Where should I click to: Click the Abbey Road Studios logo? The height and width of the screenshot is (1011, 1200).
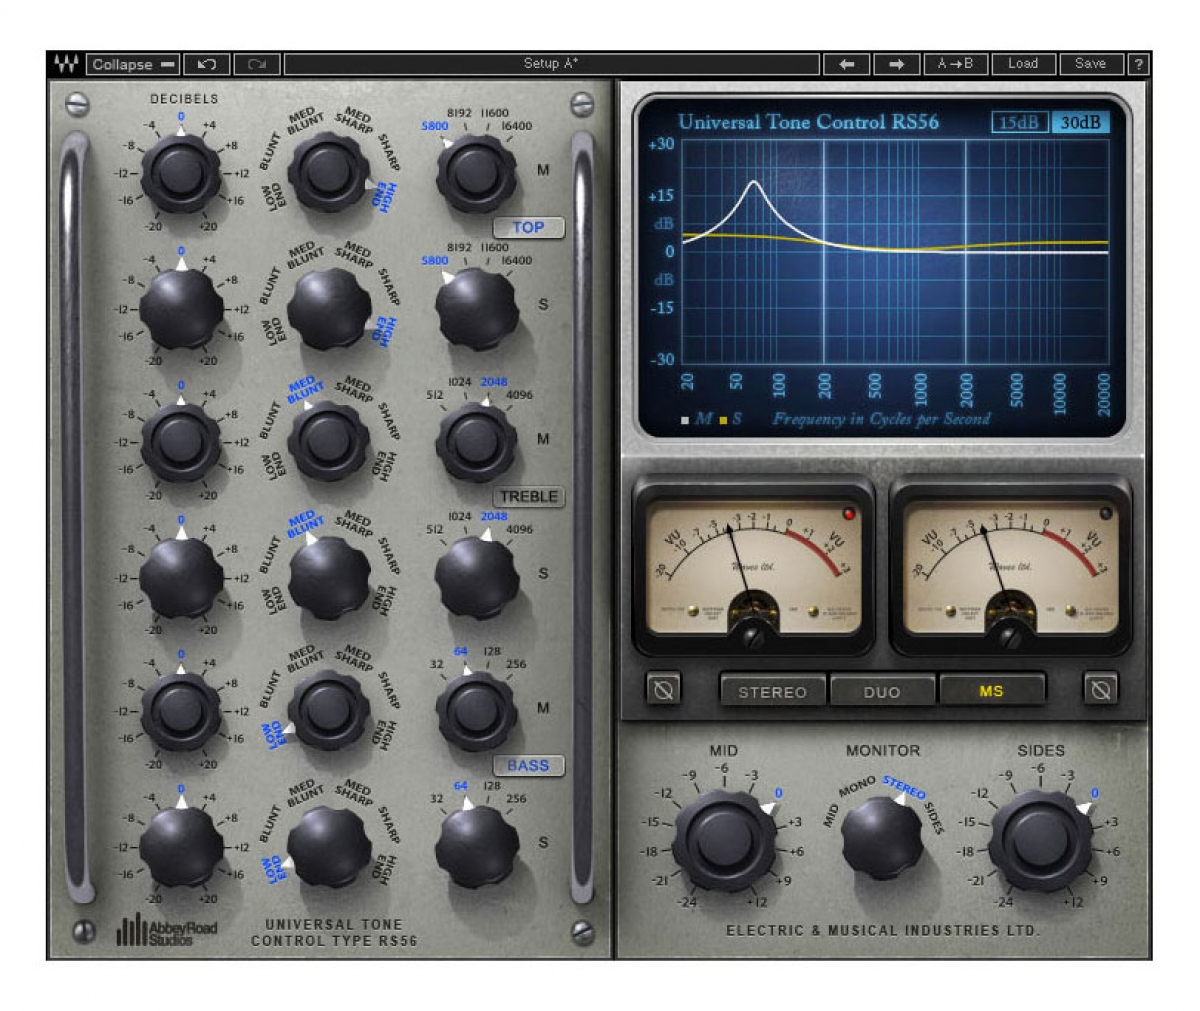coord(166,931)
